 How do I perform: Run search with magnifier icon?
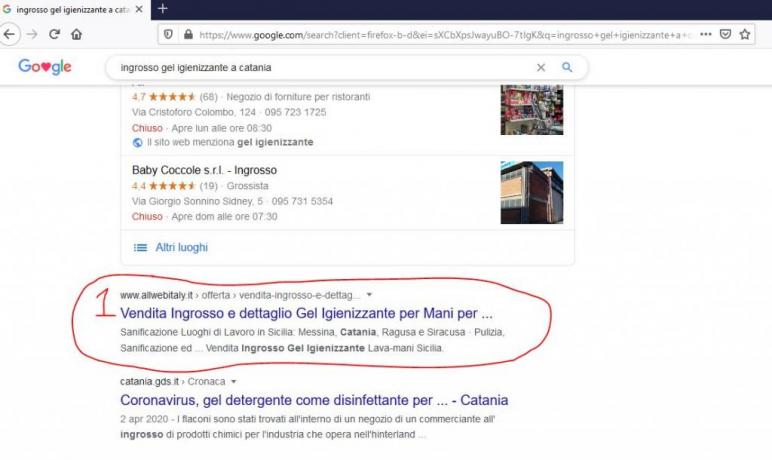tap(567, 67)
